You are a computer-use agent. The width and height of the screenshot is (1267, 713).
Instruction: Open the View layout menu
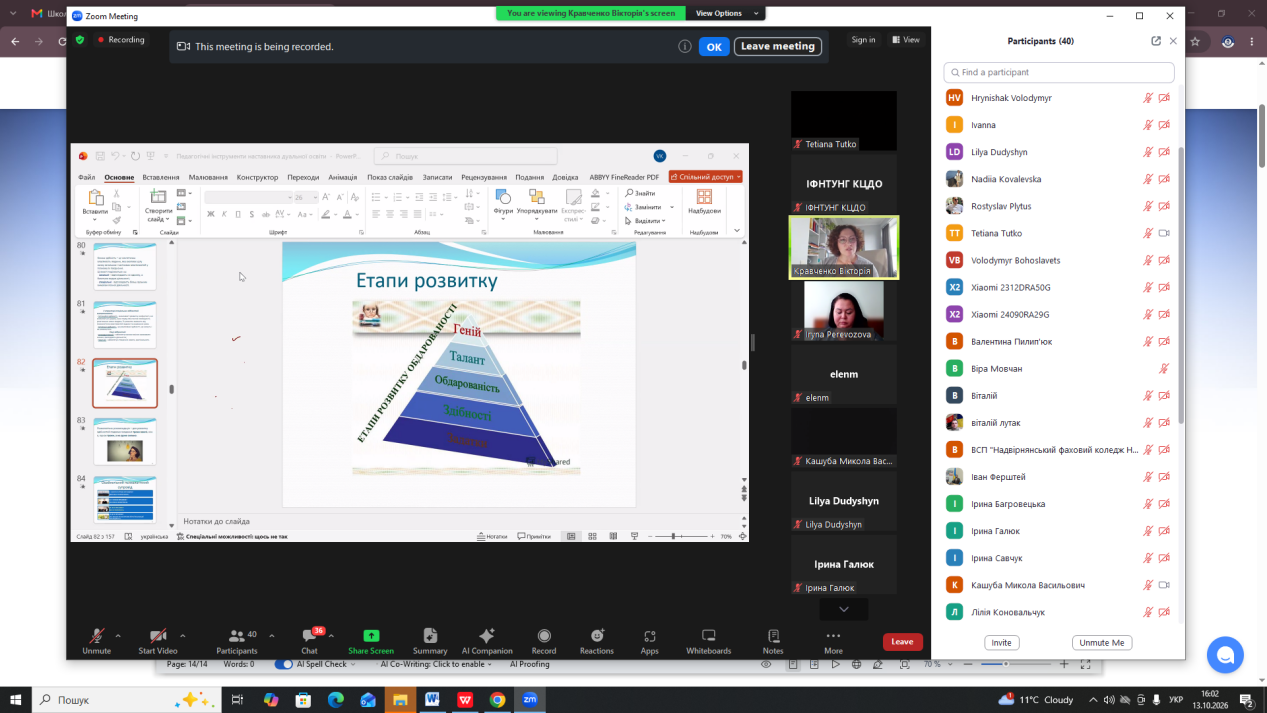click(x=905, y=40)
